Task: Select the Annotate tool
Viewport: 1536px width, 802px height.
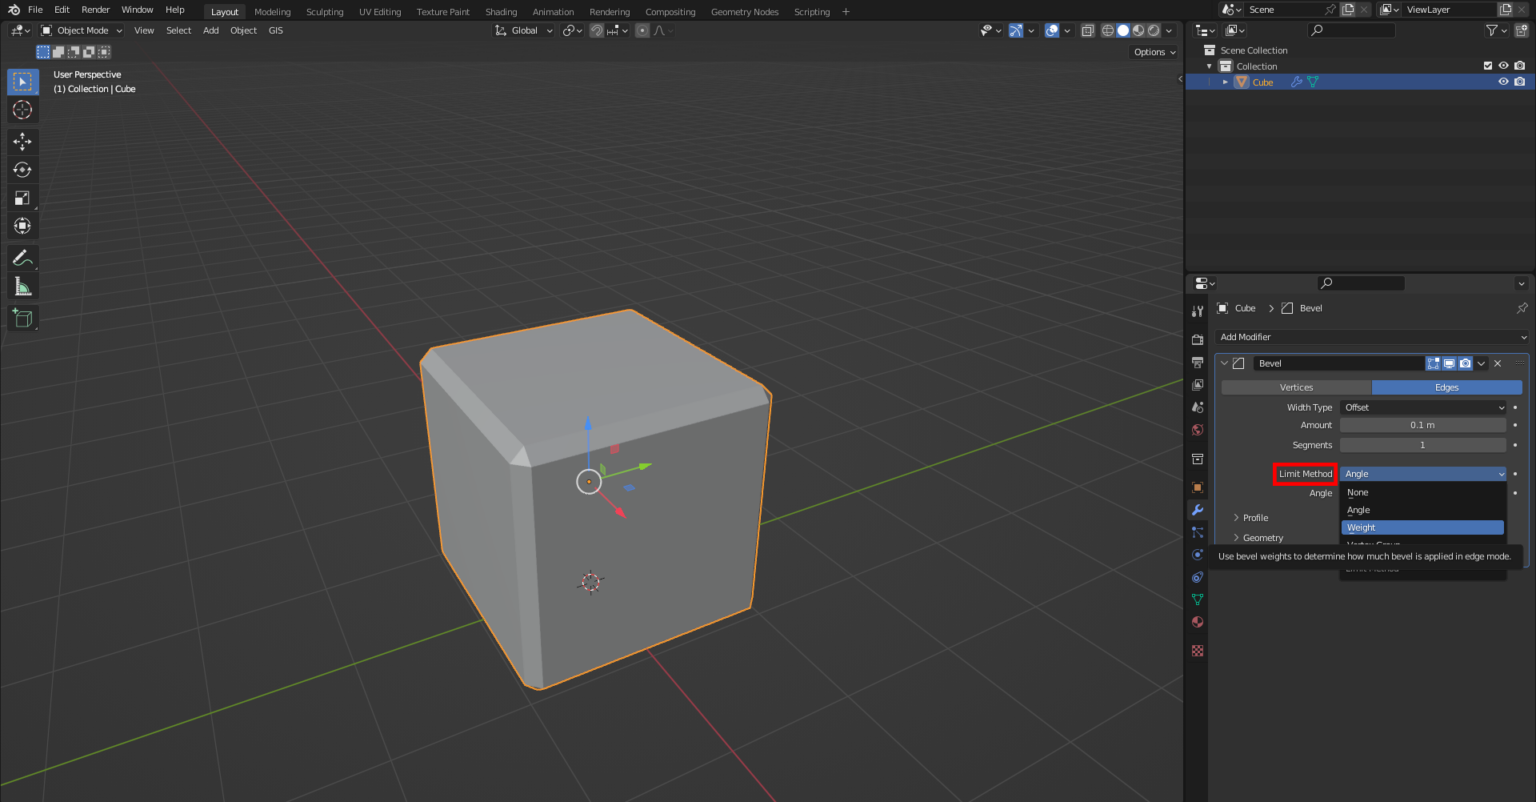Action: click(22, 258)
